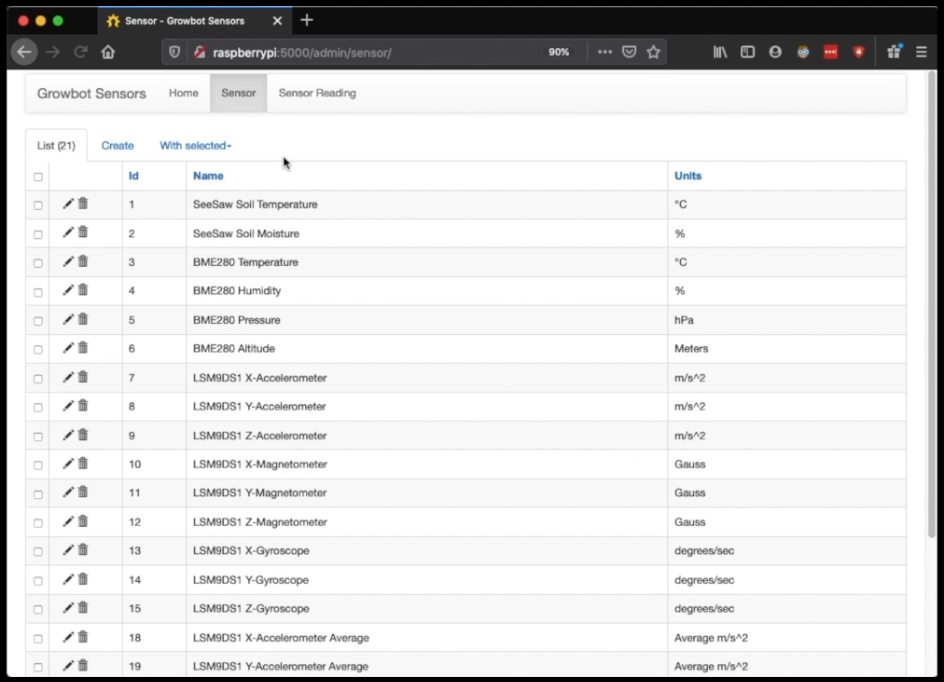
Task: Toggle the select-all checkbox in table header
Action: coord(38,177)
